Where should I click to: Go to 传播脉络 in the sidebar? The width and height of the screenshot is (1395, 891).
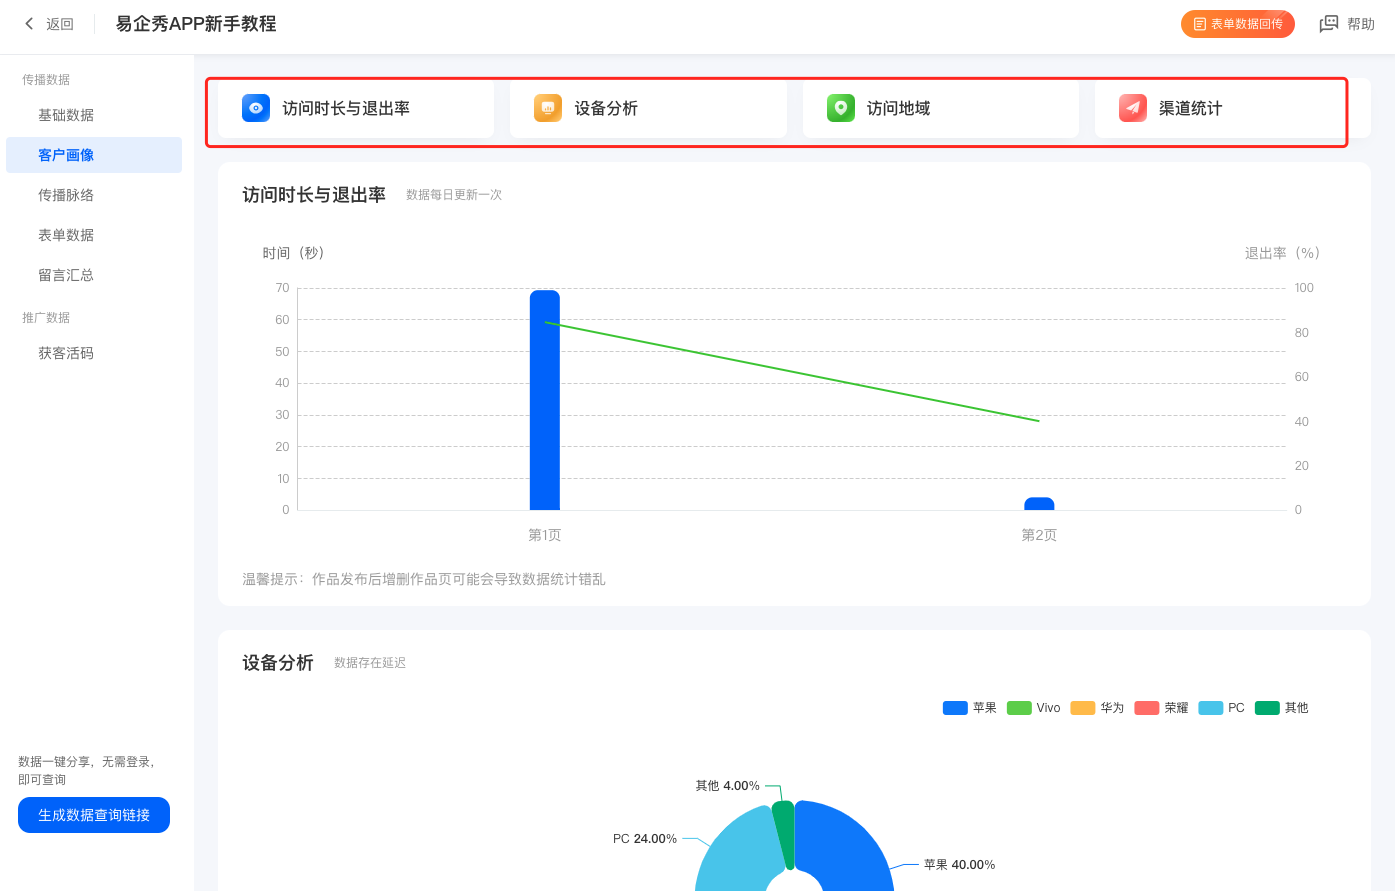coord(94,195)
